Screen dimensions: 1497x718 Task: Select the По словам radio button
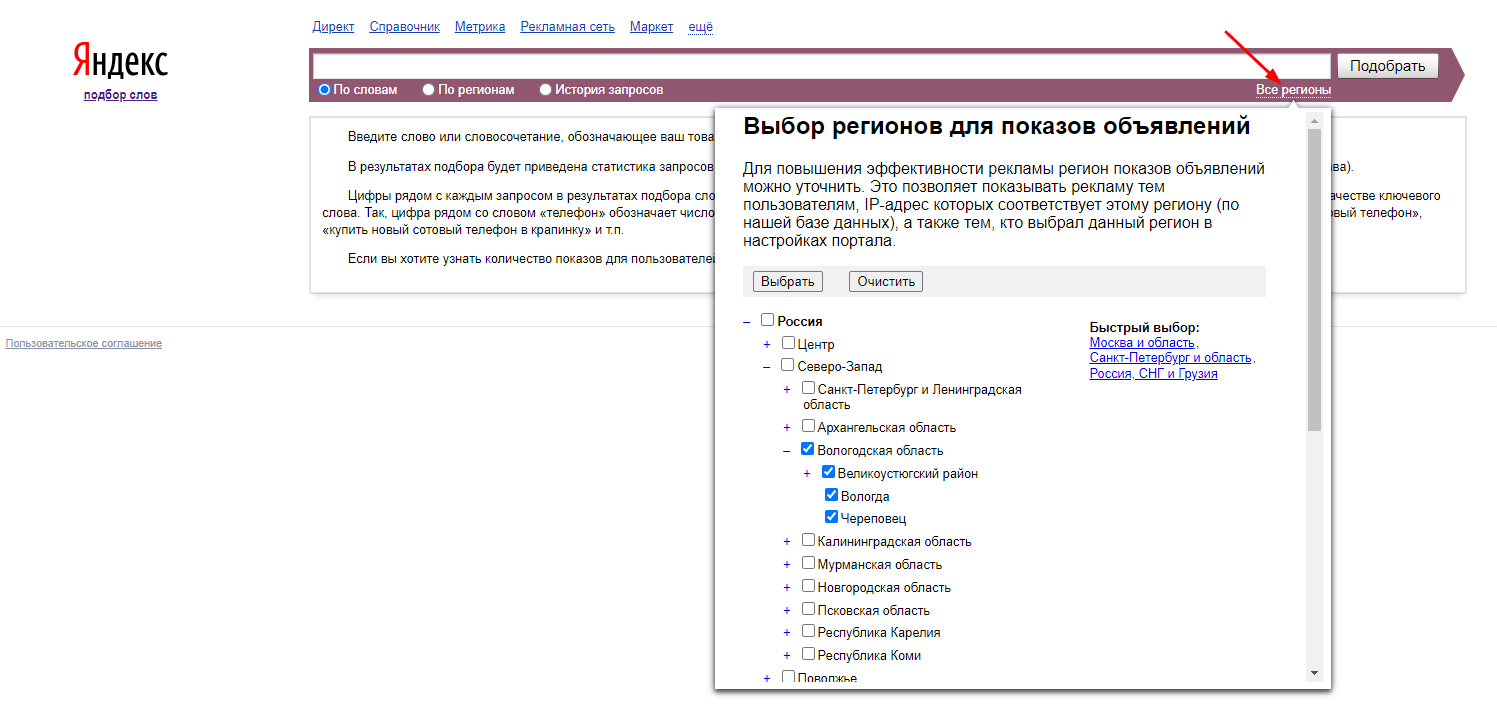(x=324, y=90)
